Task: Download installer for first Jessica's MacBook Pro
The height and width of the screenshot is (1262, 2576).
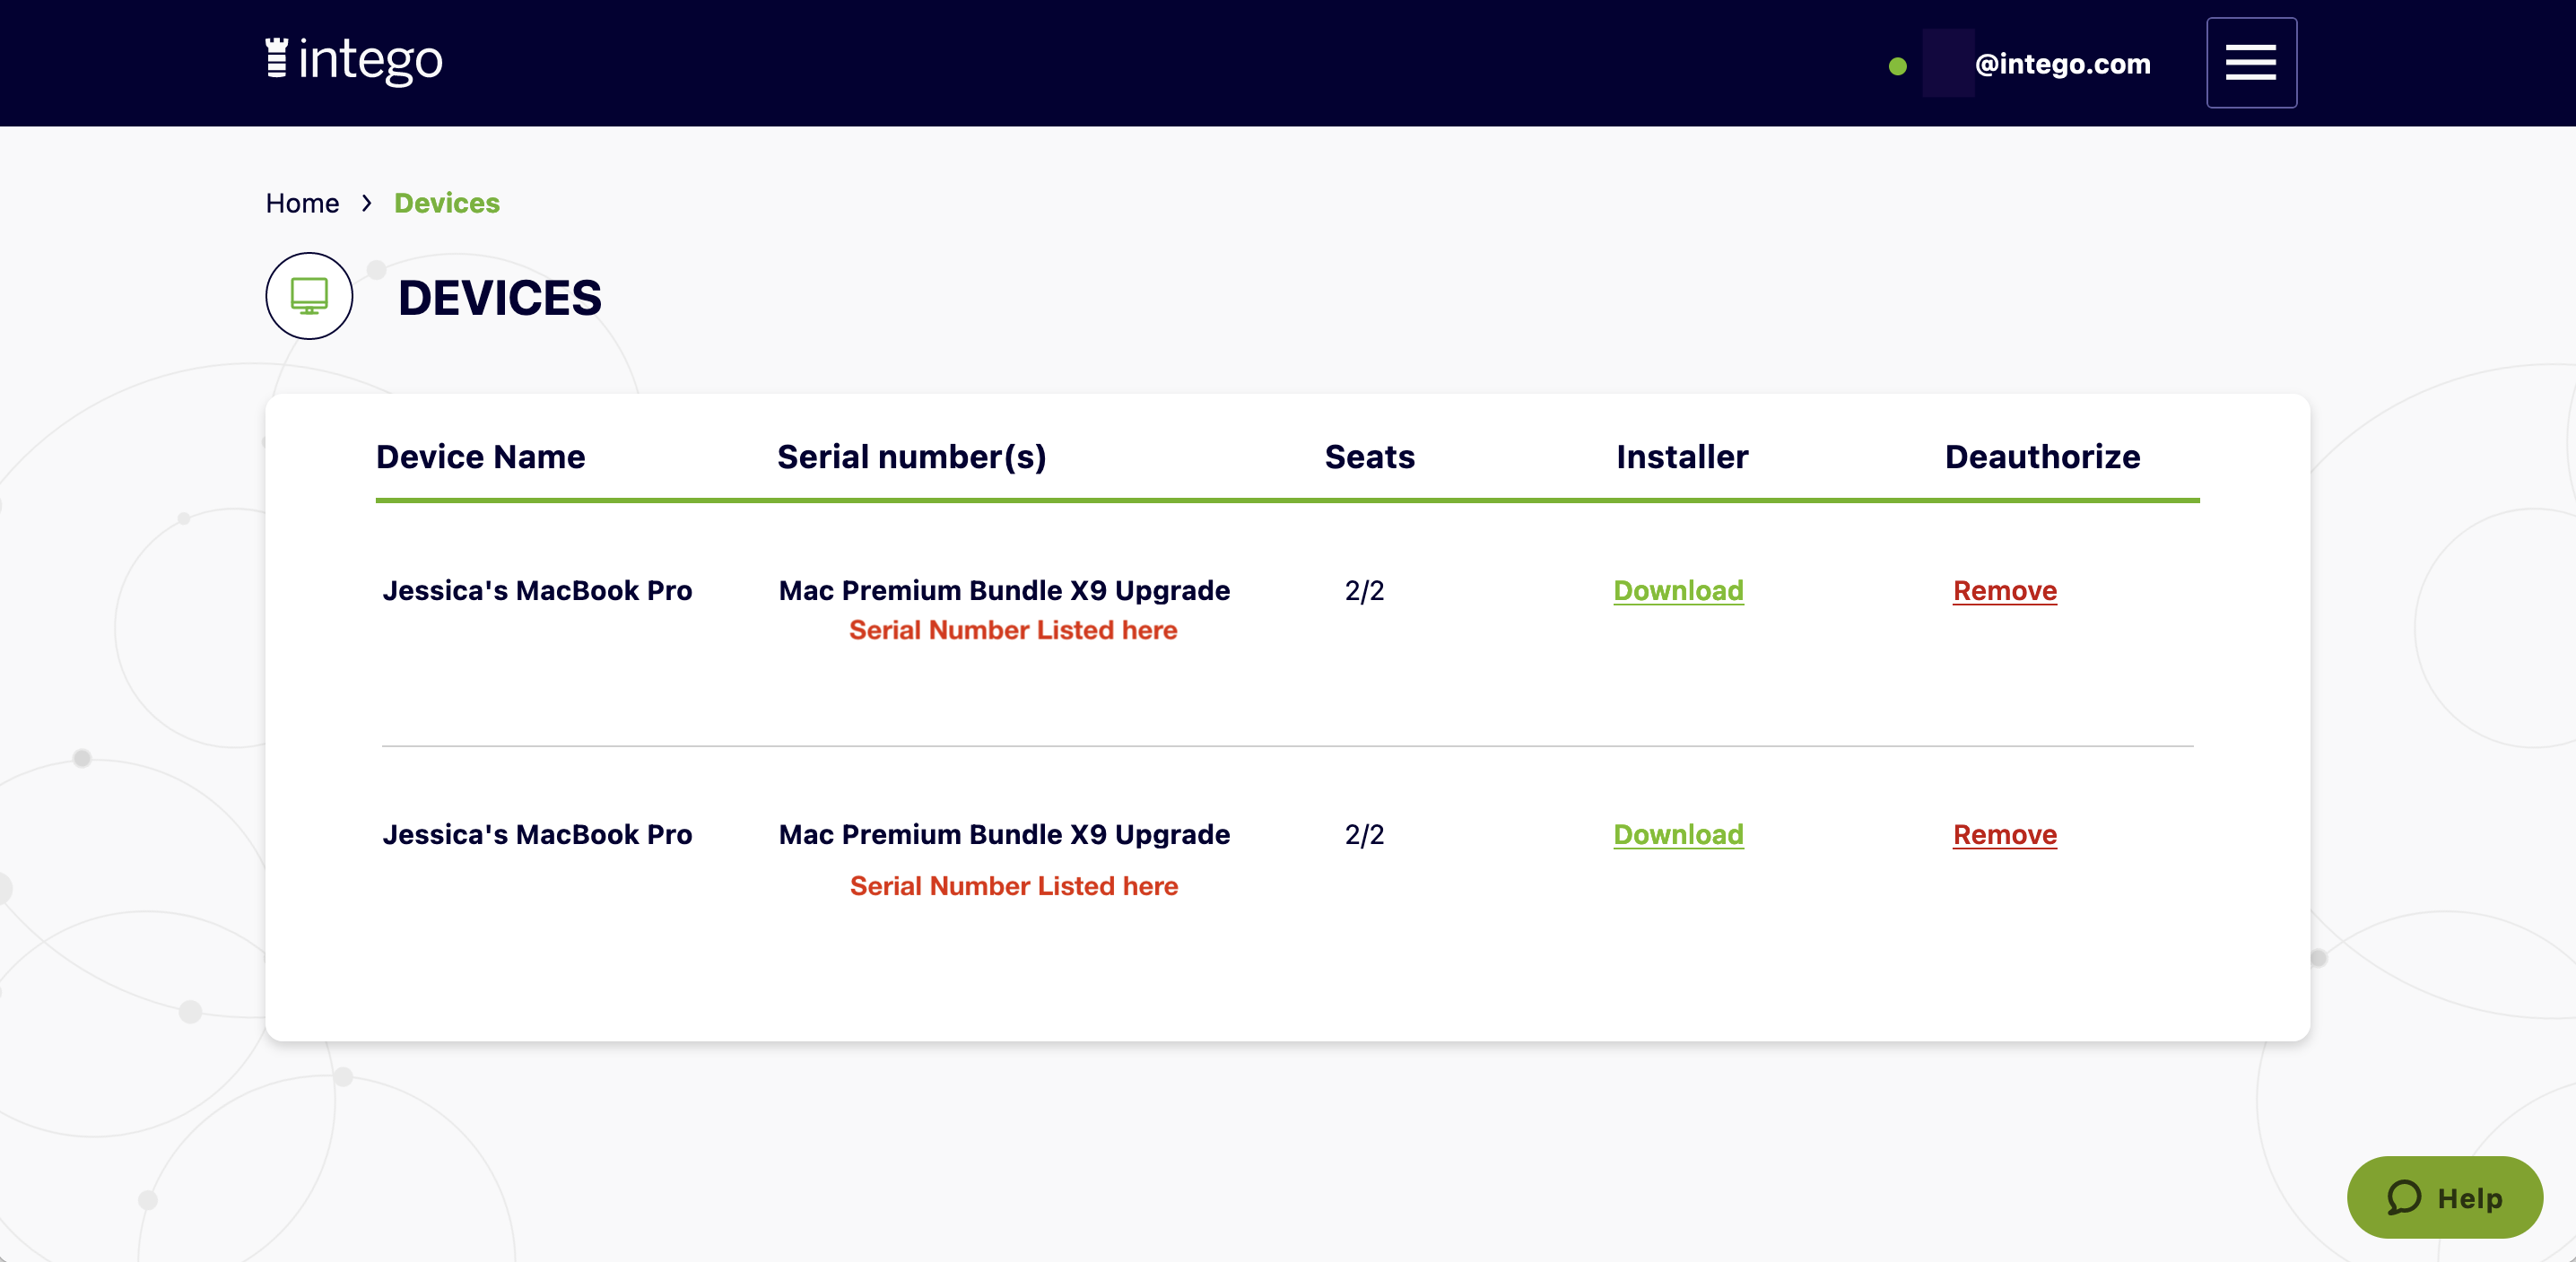Action: click(1679, 588)
